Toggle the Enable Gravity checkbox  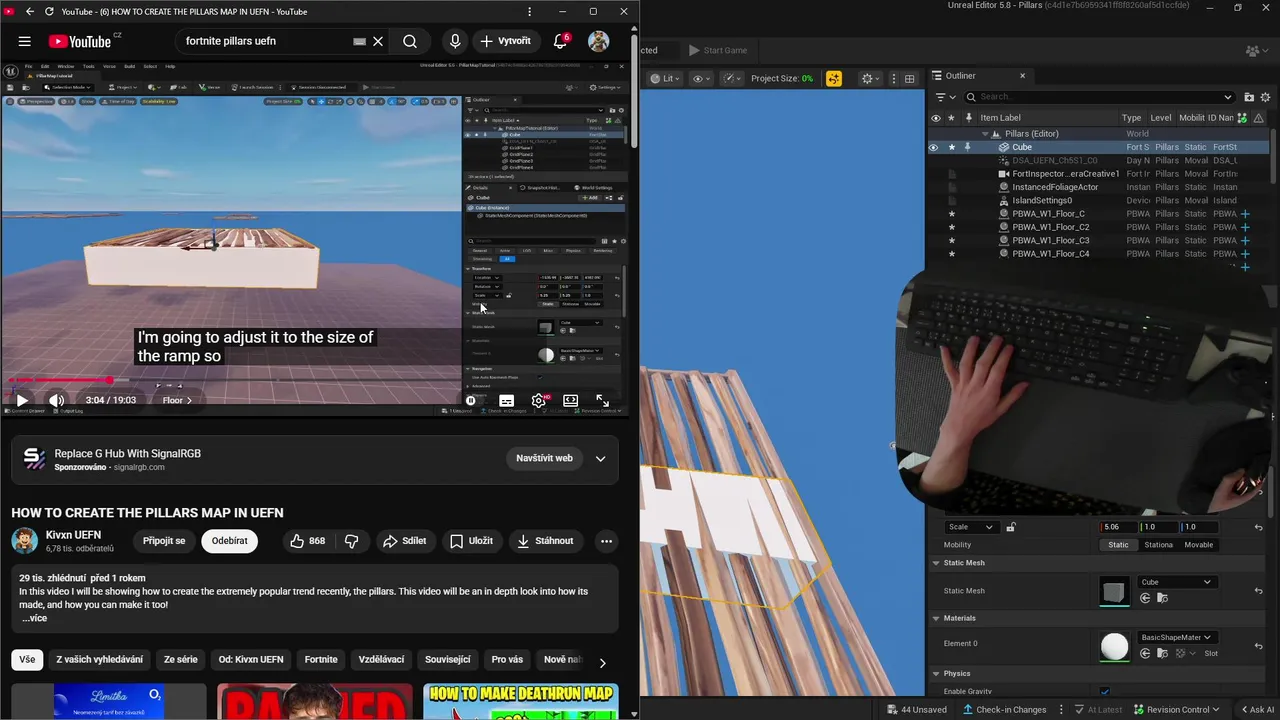coord(1104,691)
